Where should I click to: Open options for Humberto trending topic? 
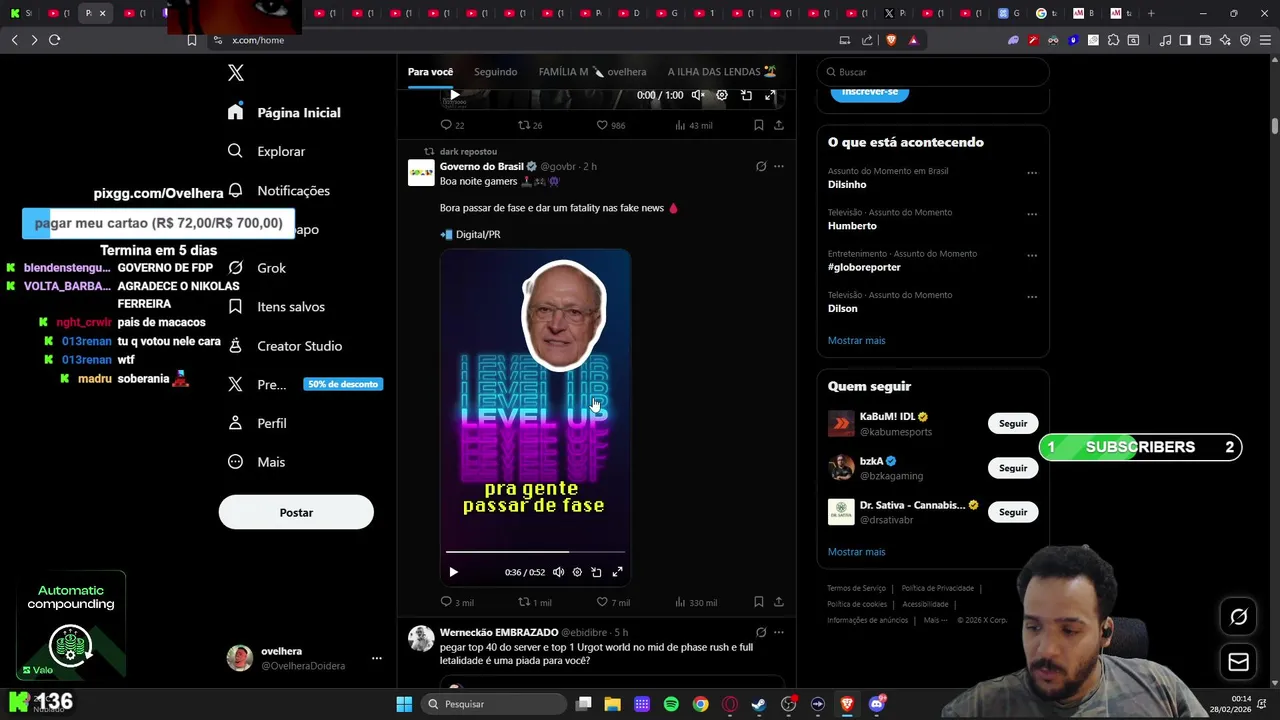coord(1032,214)
